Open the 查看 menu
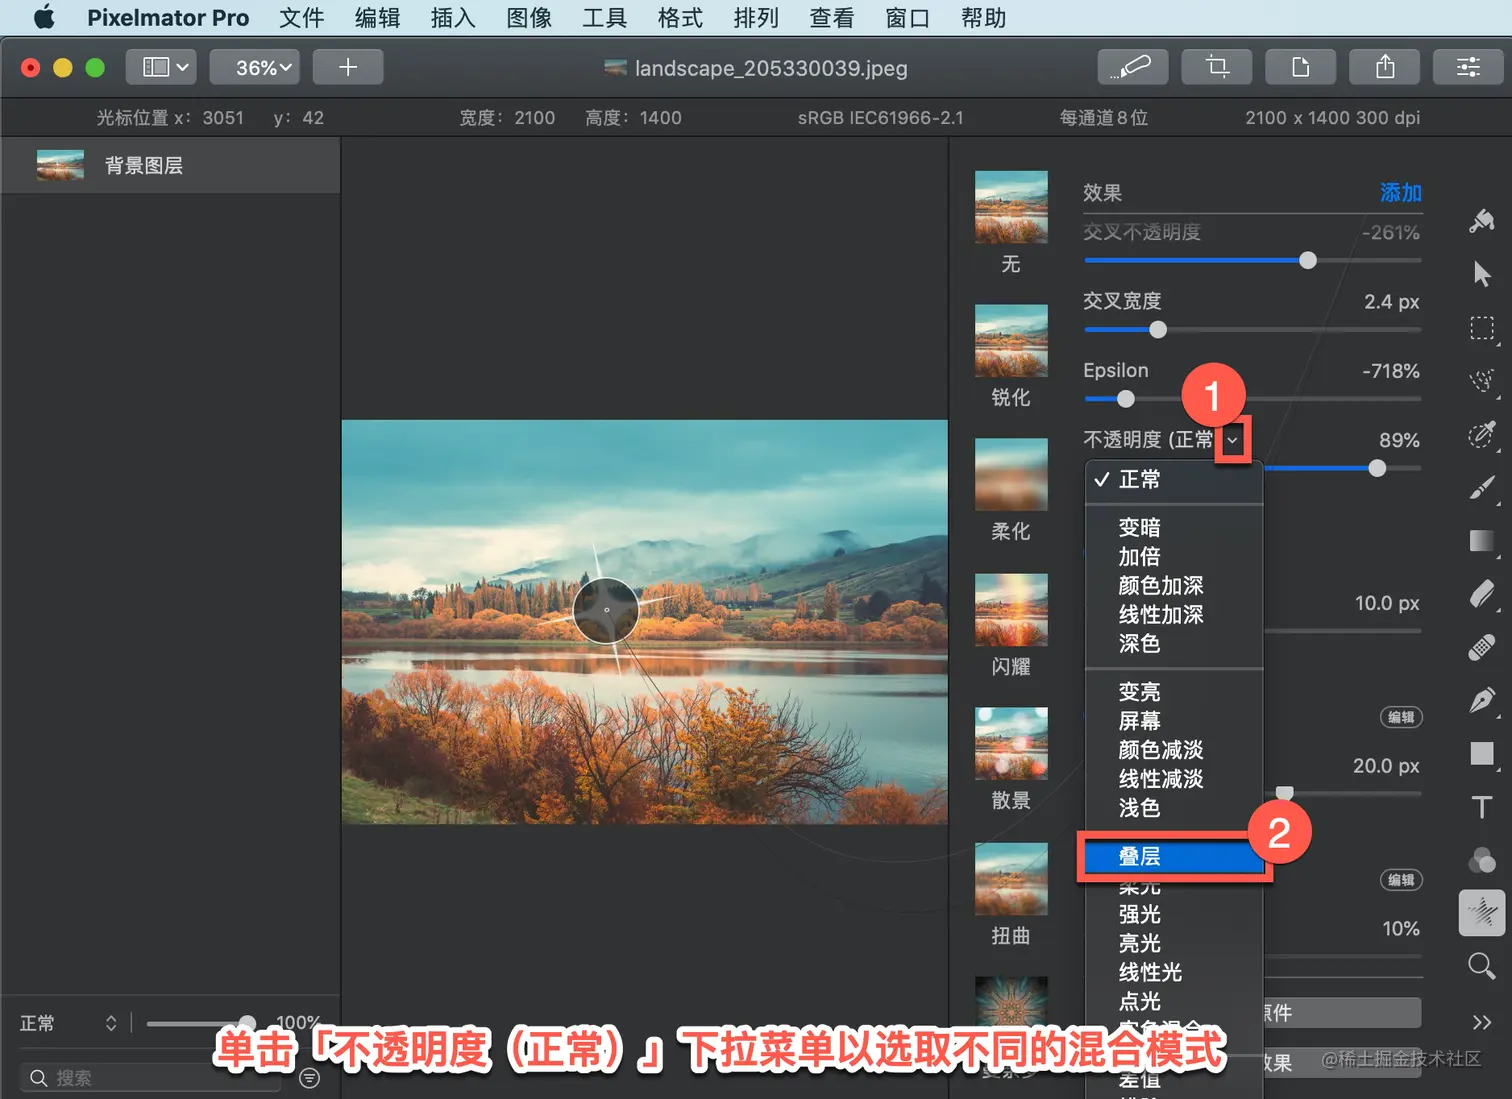1512x1099 pixels. [832, 18]
